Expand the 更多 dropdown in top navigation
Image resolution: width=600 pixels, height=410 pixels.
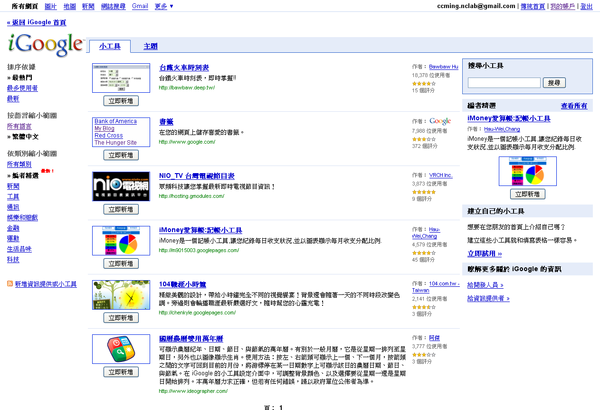click(164, 6)
